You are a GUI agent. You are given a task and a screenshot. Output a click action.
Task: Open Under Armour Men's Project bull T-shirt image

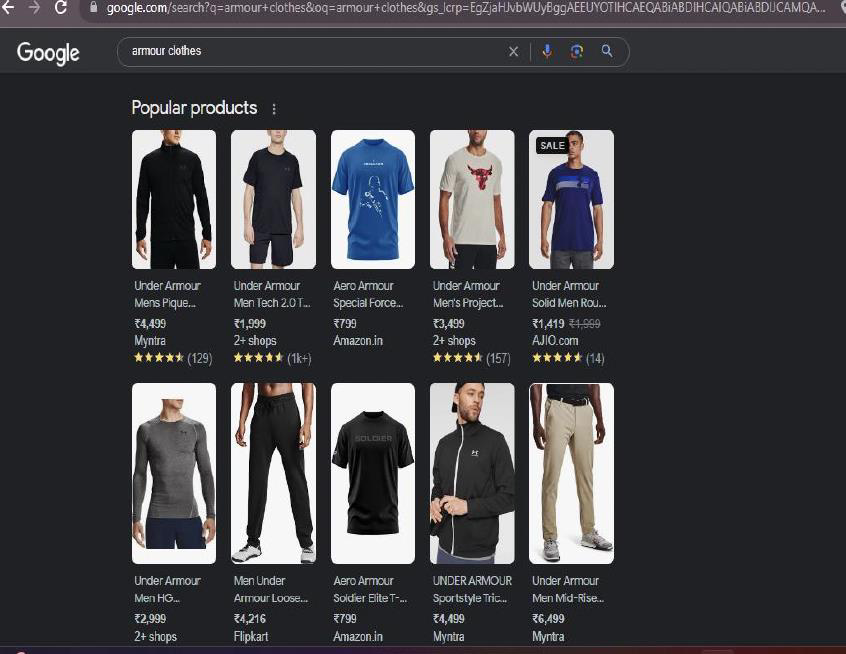click(x=472, y=199)
